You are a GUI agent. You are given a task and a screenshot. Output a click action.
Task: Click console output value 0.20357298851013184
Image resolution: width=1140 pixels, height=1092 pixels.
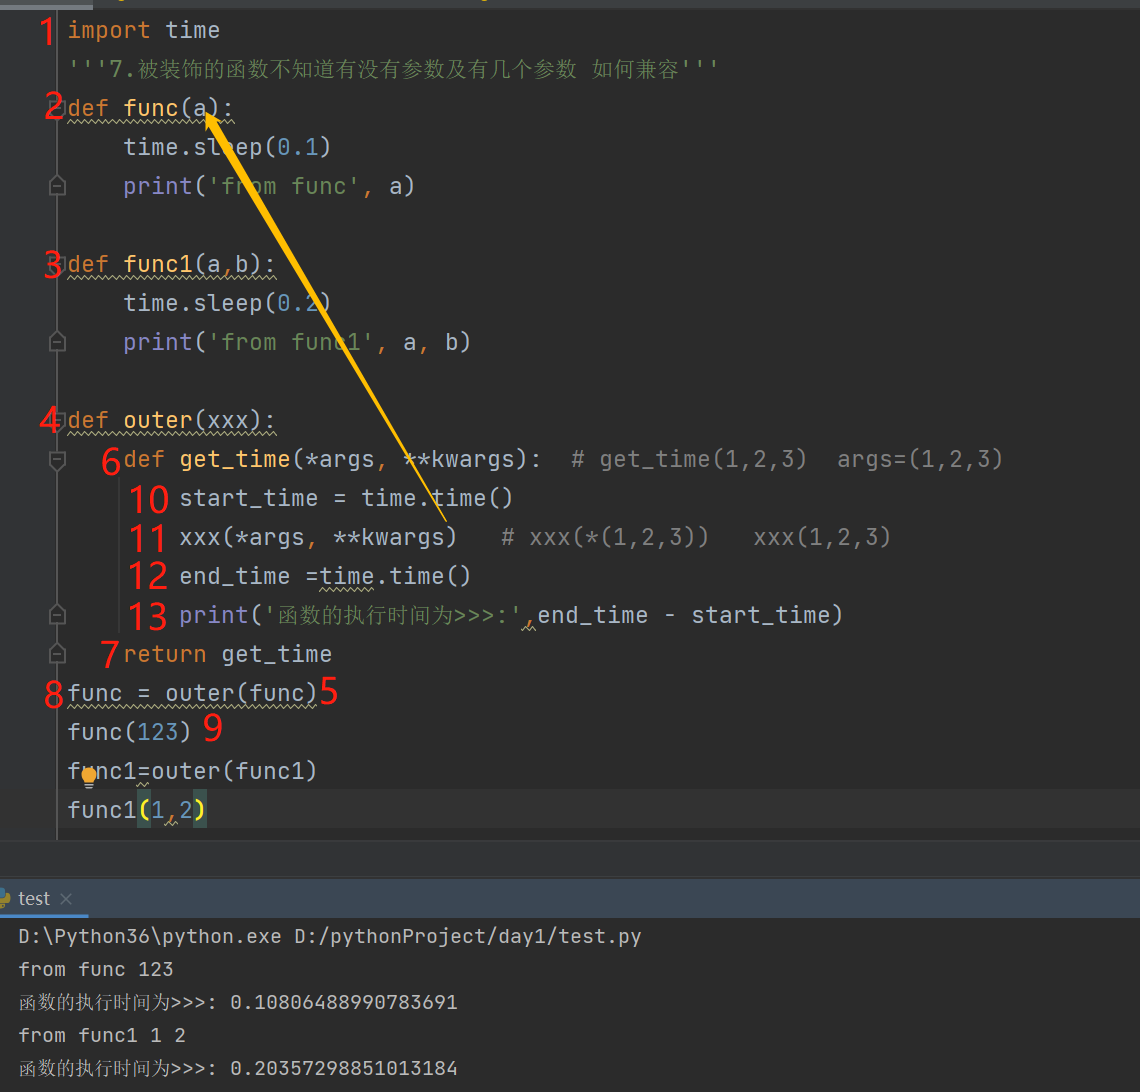point(344,1069)
